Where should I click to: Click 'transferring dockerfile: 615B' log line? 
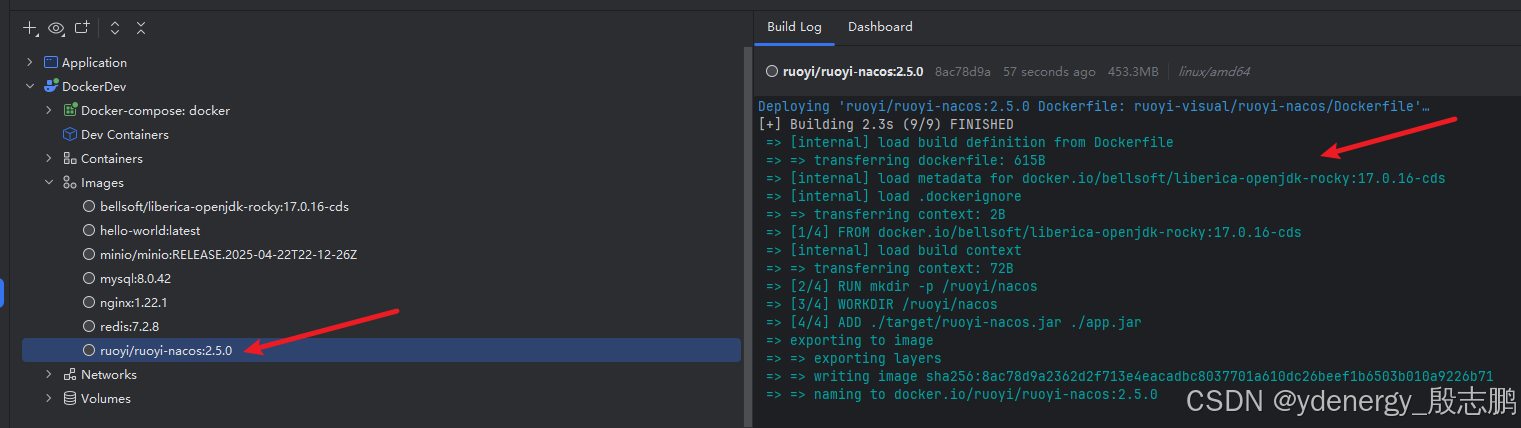pyautogui.click(x=906, y=160)
